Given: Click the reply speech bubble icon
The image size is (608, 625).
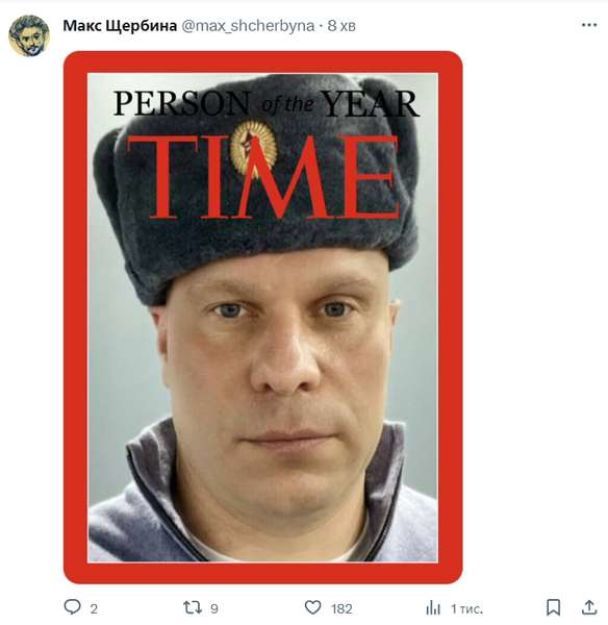Looking at the screenshot, I should (x=72, y=607).
